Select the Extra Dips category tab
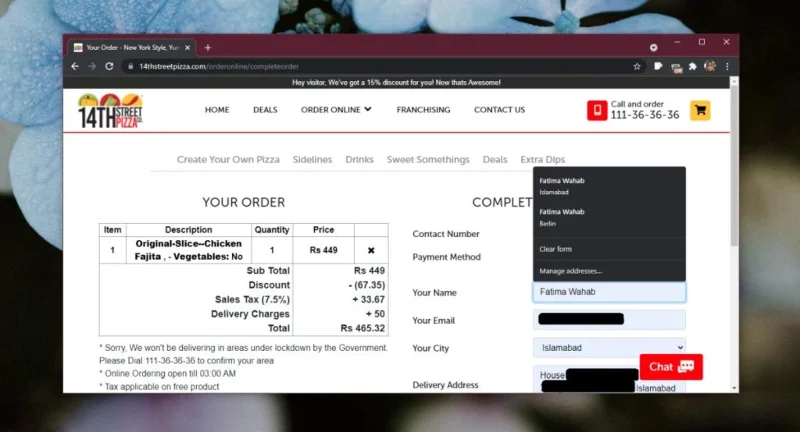 pyautogui.click(x=542, y=160)
